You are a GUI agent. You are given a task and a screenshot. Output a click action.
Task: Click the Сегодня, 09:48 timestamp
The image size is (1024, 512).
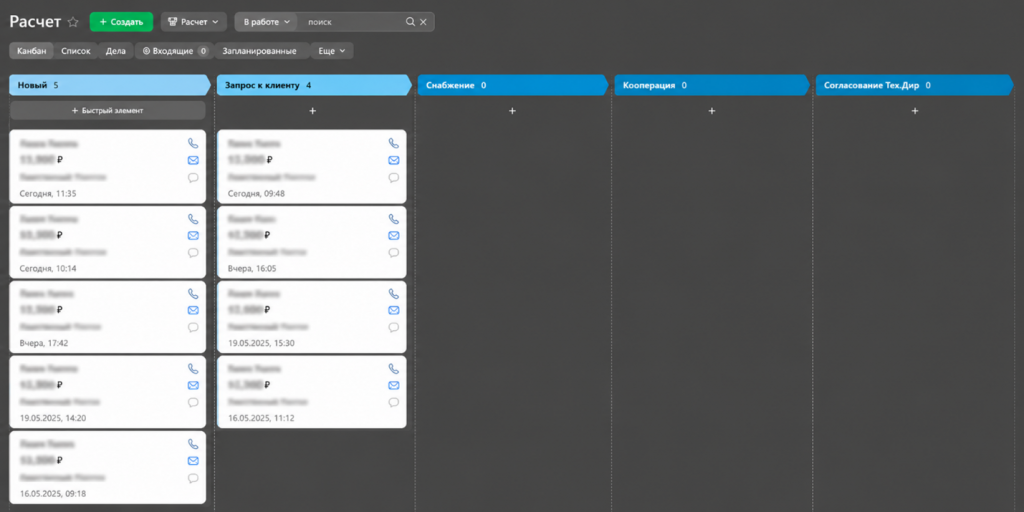(256, 194)
